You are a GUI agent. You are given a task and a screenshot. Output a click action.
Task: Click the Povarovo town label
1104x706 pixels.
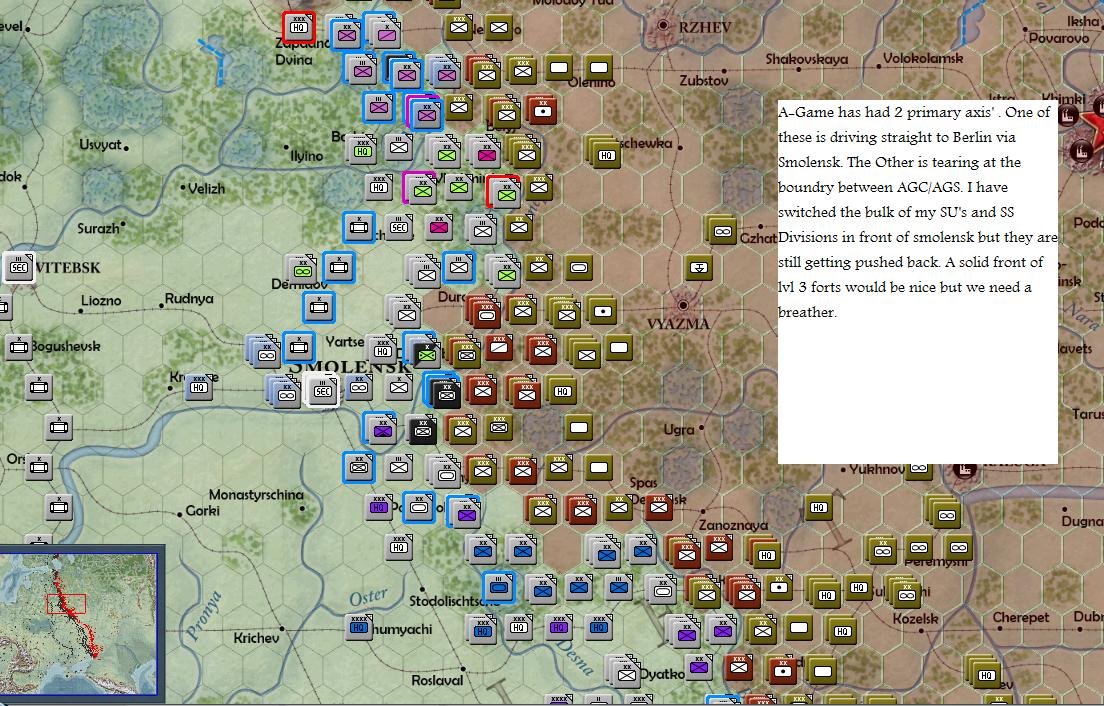click(1059, 38)
